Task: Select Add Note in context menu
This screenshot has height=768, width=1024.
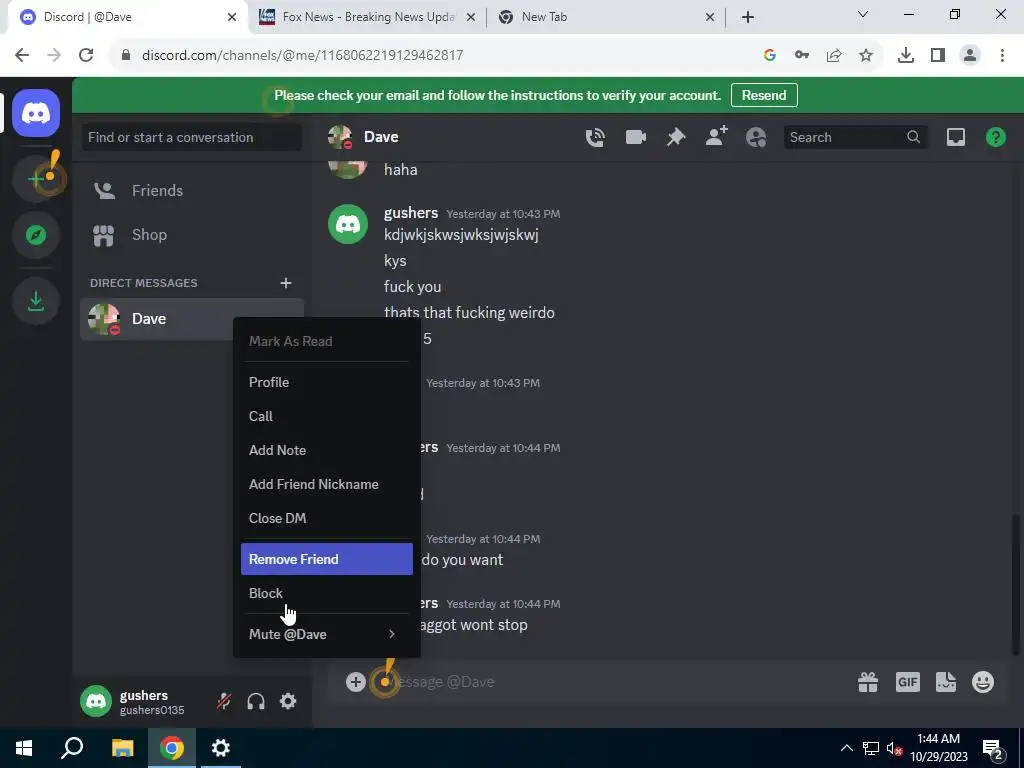Action: click(x=327, y=450)
